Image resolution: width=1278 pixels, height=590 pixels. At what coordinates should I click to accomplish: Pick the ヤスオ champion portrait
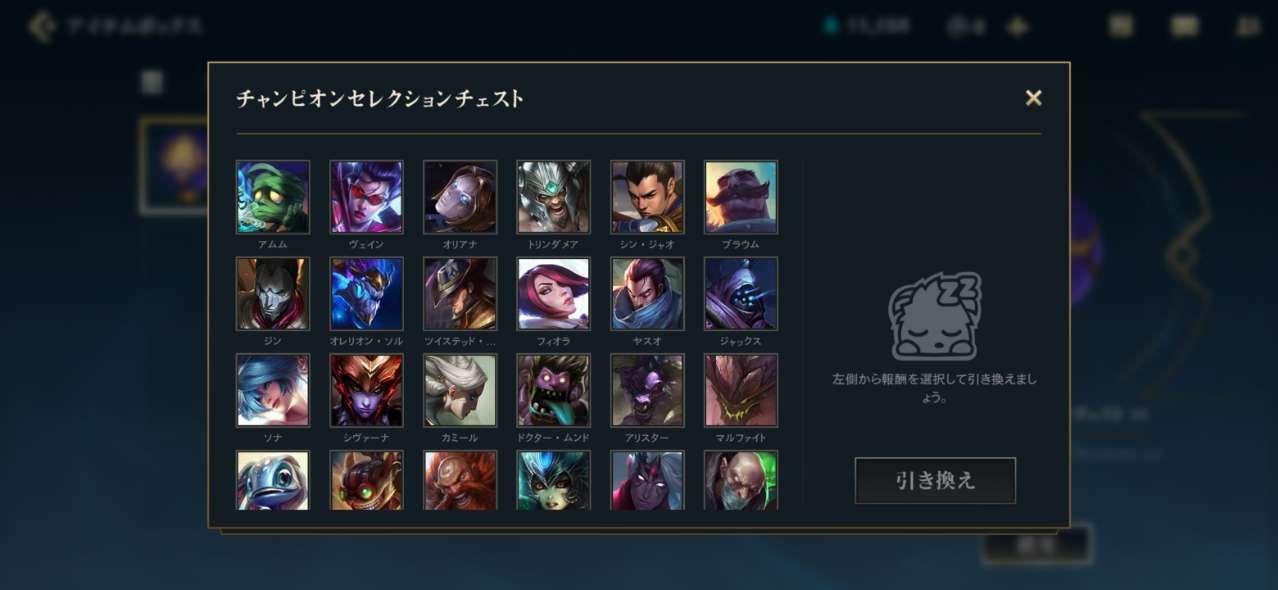tap(648, 294)
